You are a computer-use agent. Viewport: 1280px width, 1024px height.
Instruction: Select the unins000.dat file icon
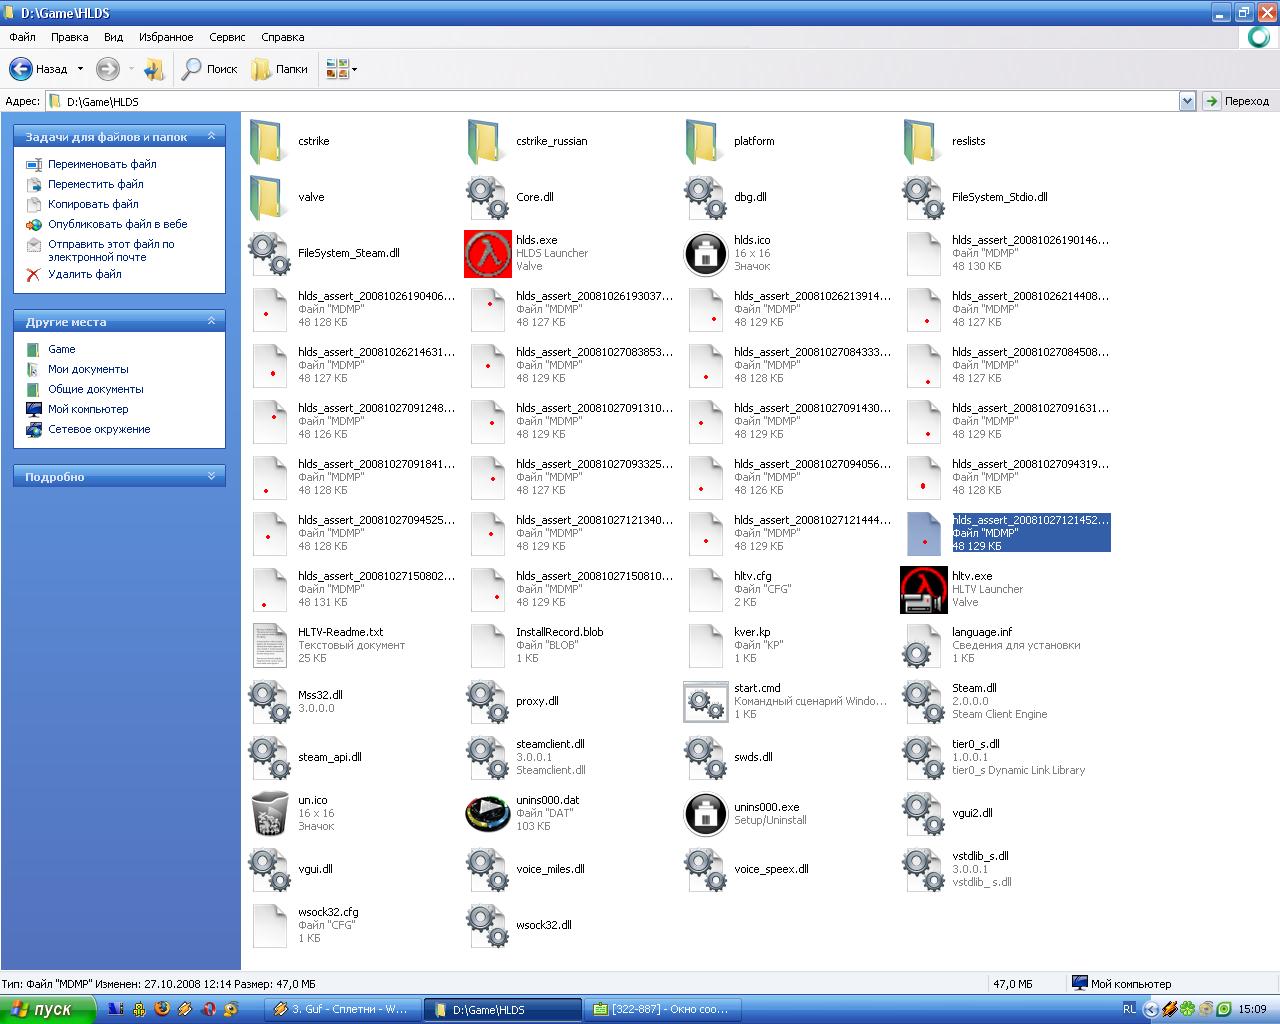pos(488,813)
